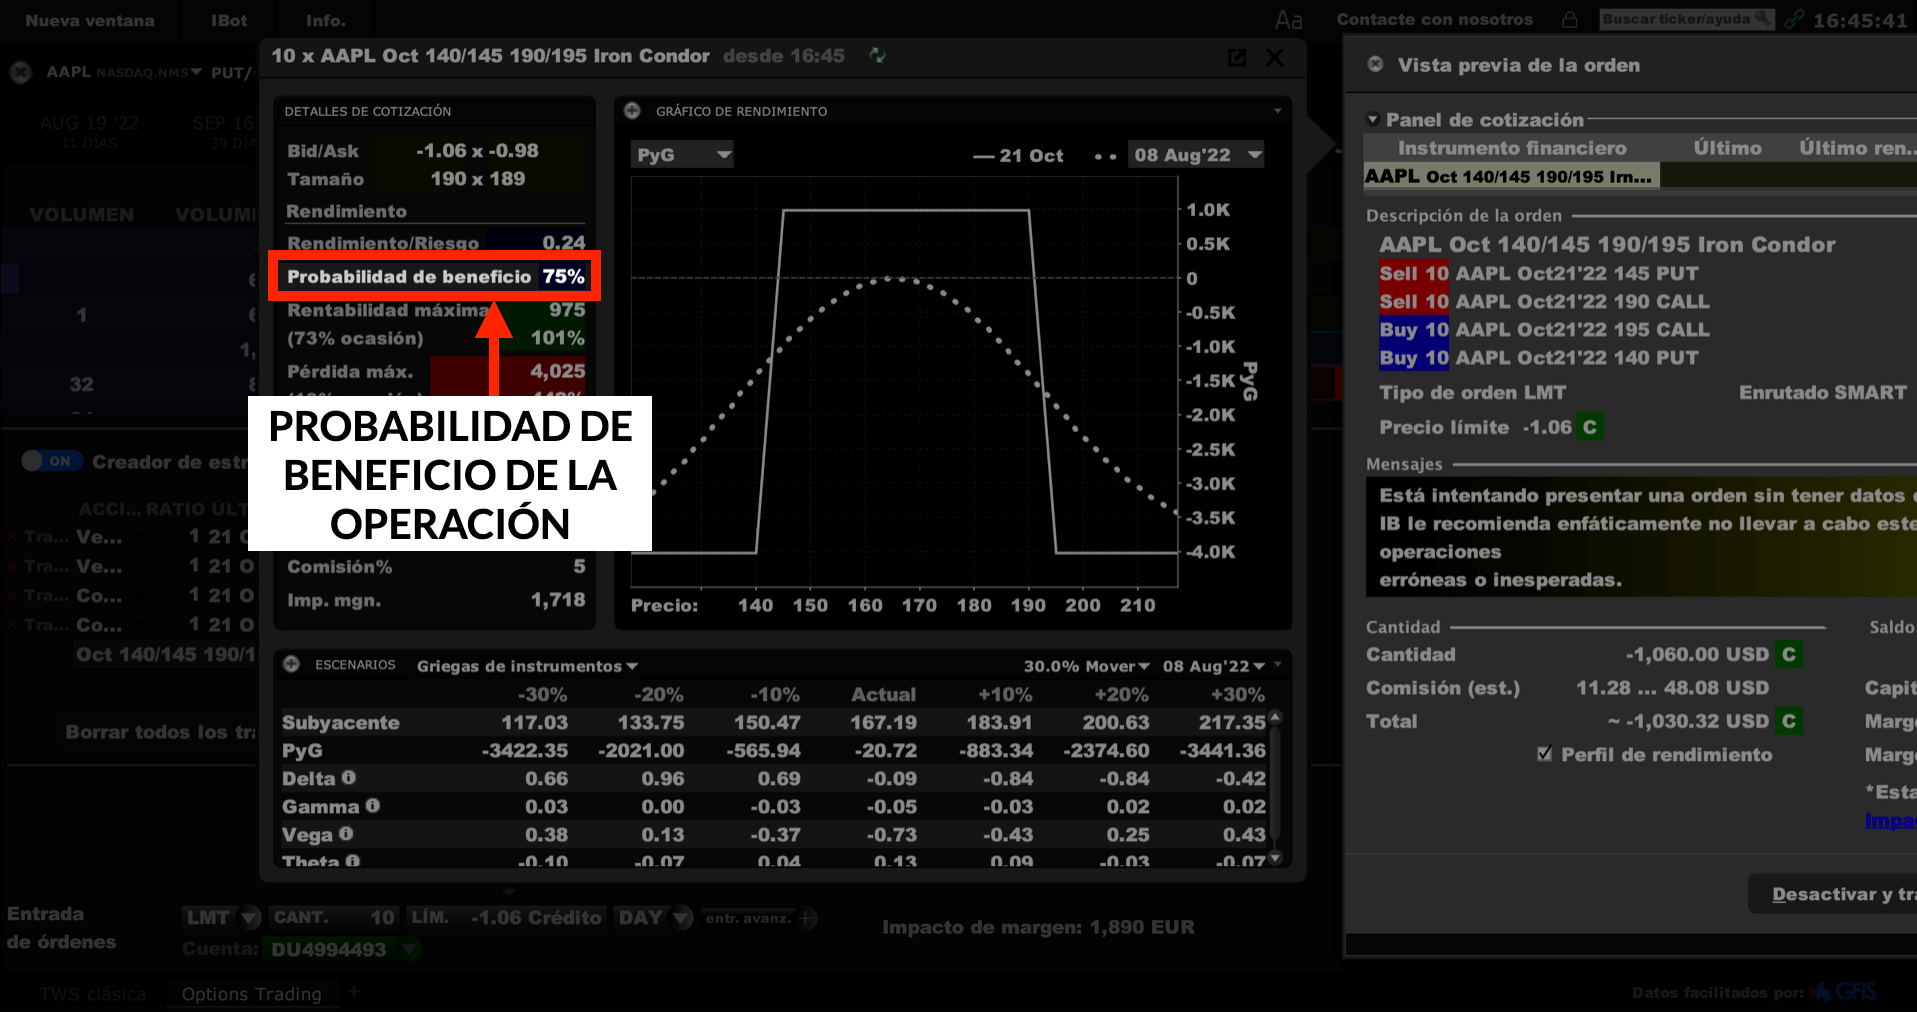
Task: Click the green link connection icon
Action: [1794, 19]
